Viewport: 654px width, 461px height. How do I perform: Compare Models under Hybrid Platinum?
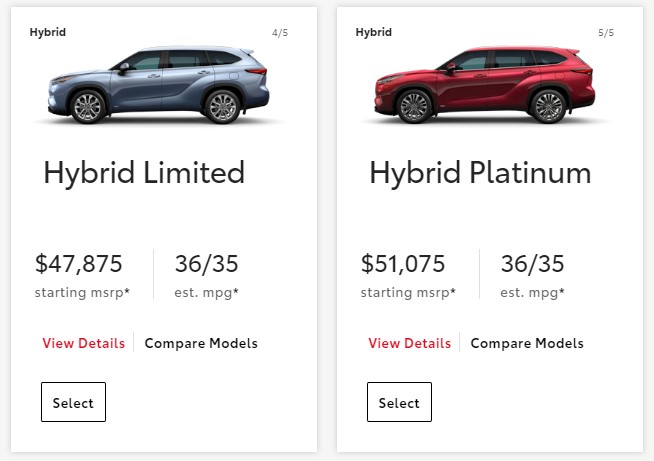[527, 343]
